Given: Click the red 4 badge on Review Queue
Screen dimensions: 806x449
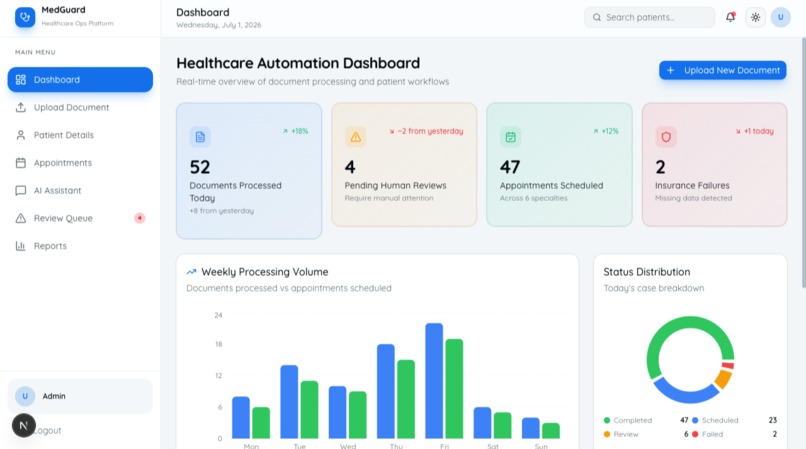Looking at the screenshot, I should click(x=140, y=218).
